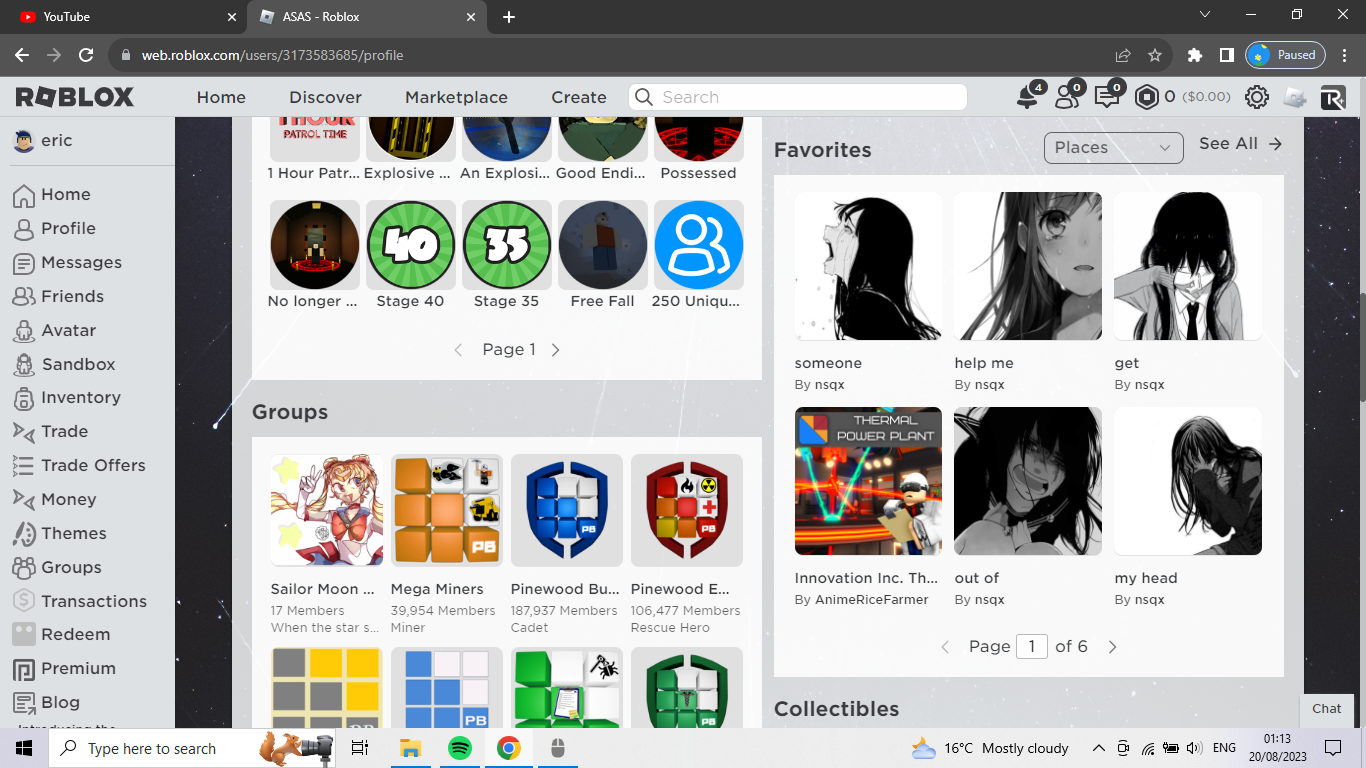The height and width of the screenshot is (768, 1366).
Task: Go to Home in the sidebar
Action: 65,194
